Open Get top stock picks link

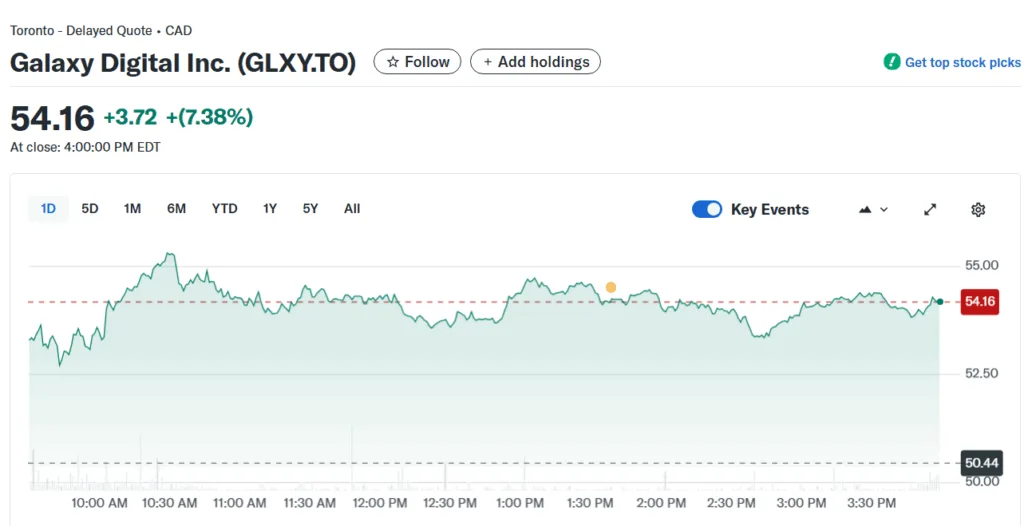click(962, 62)
